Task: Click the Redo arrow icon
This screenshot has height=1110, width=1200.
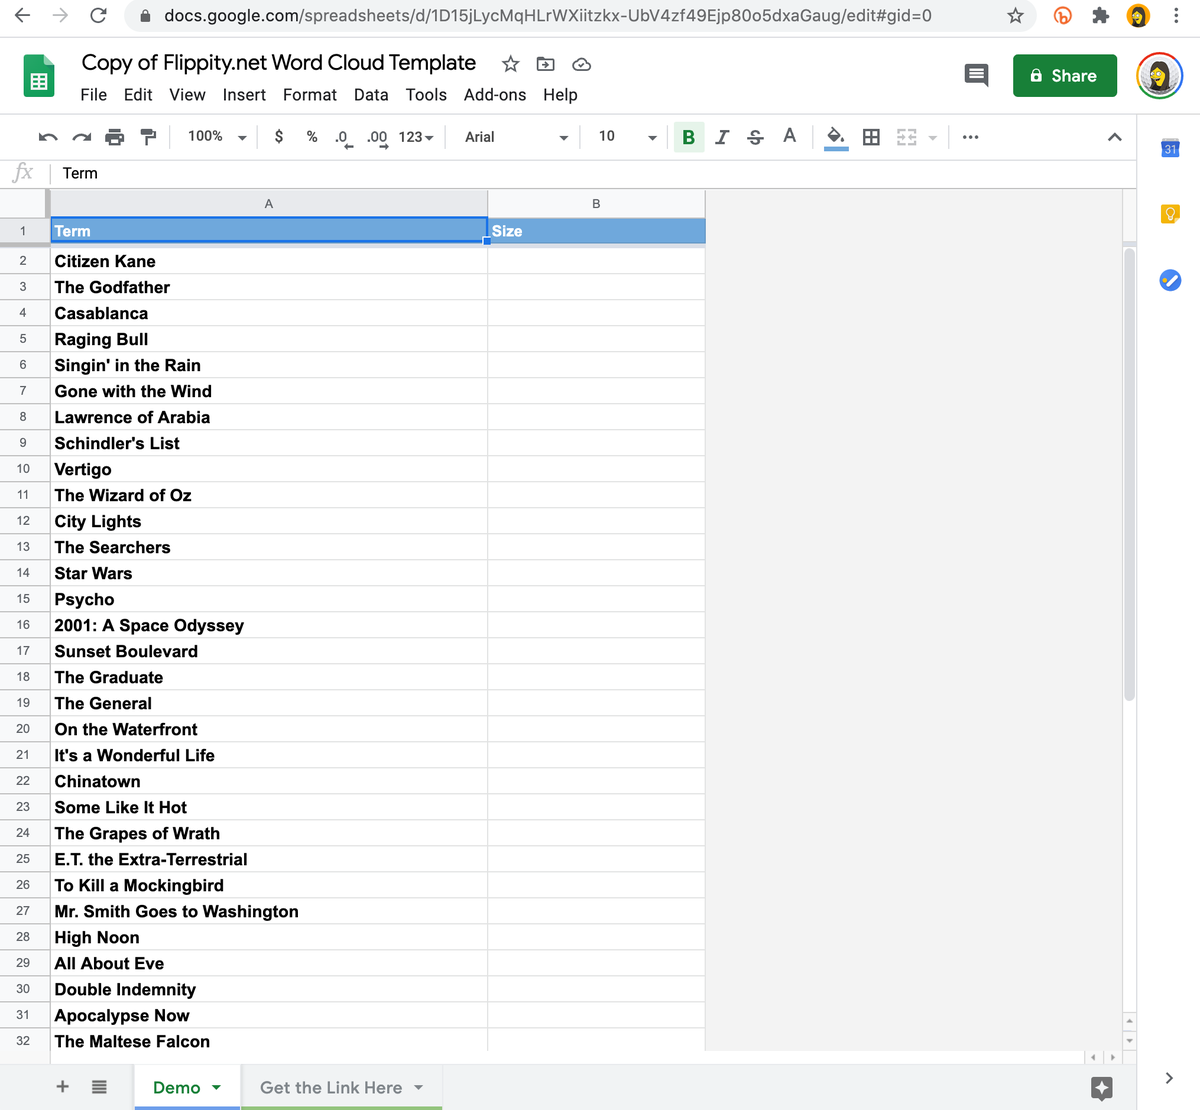Action: tap(82, 137)
